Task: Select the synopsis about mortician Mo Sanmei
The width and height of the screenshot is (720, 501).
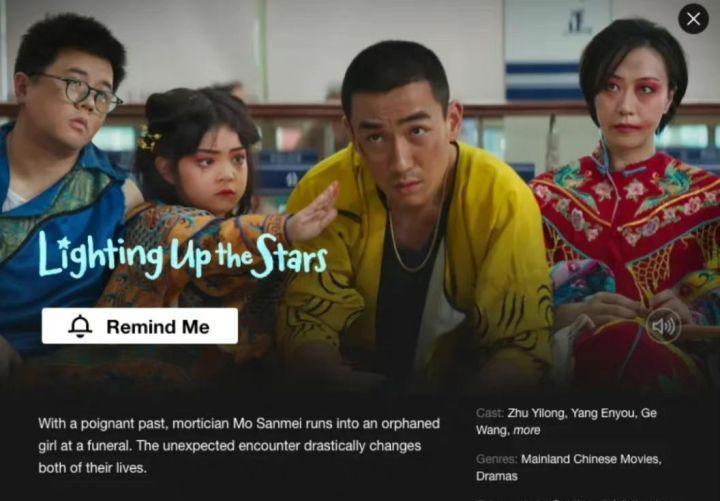Action: pos(239,445)
